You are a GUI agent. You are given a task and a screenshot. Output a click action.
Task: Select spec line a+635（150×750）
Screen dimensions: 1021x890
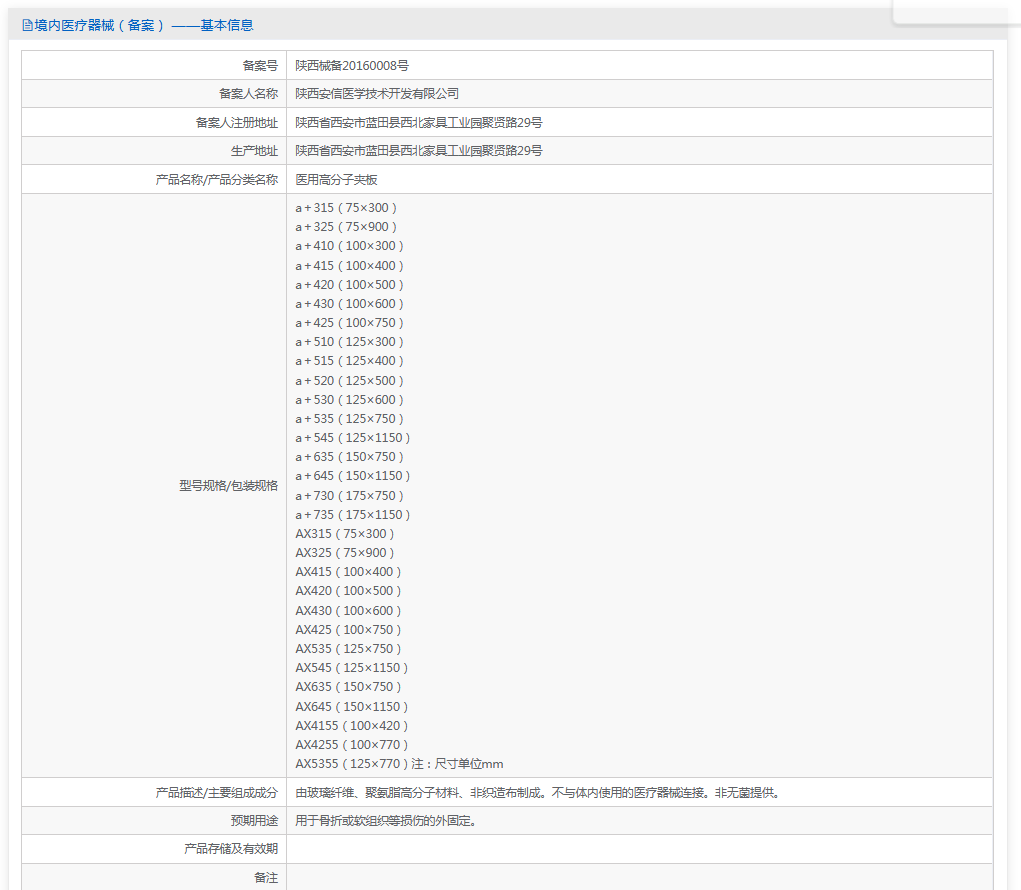click(x=350, y=456)
